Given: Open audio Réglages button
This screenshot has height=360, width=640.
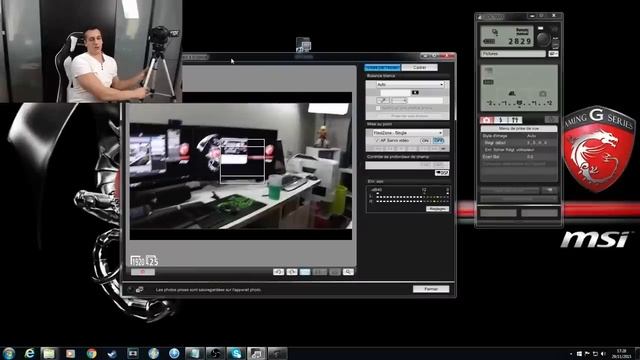Looking at the screenshot, I should point(437,209).
